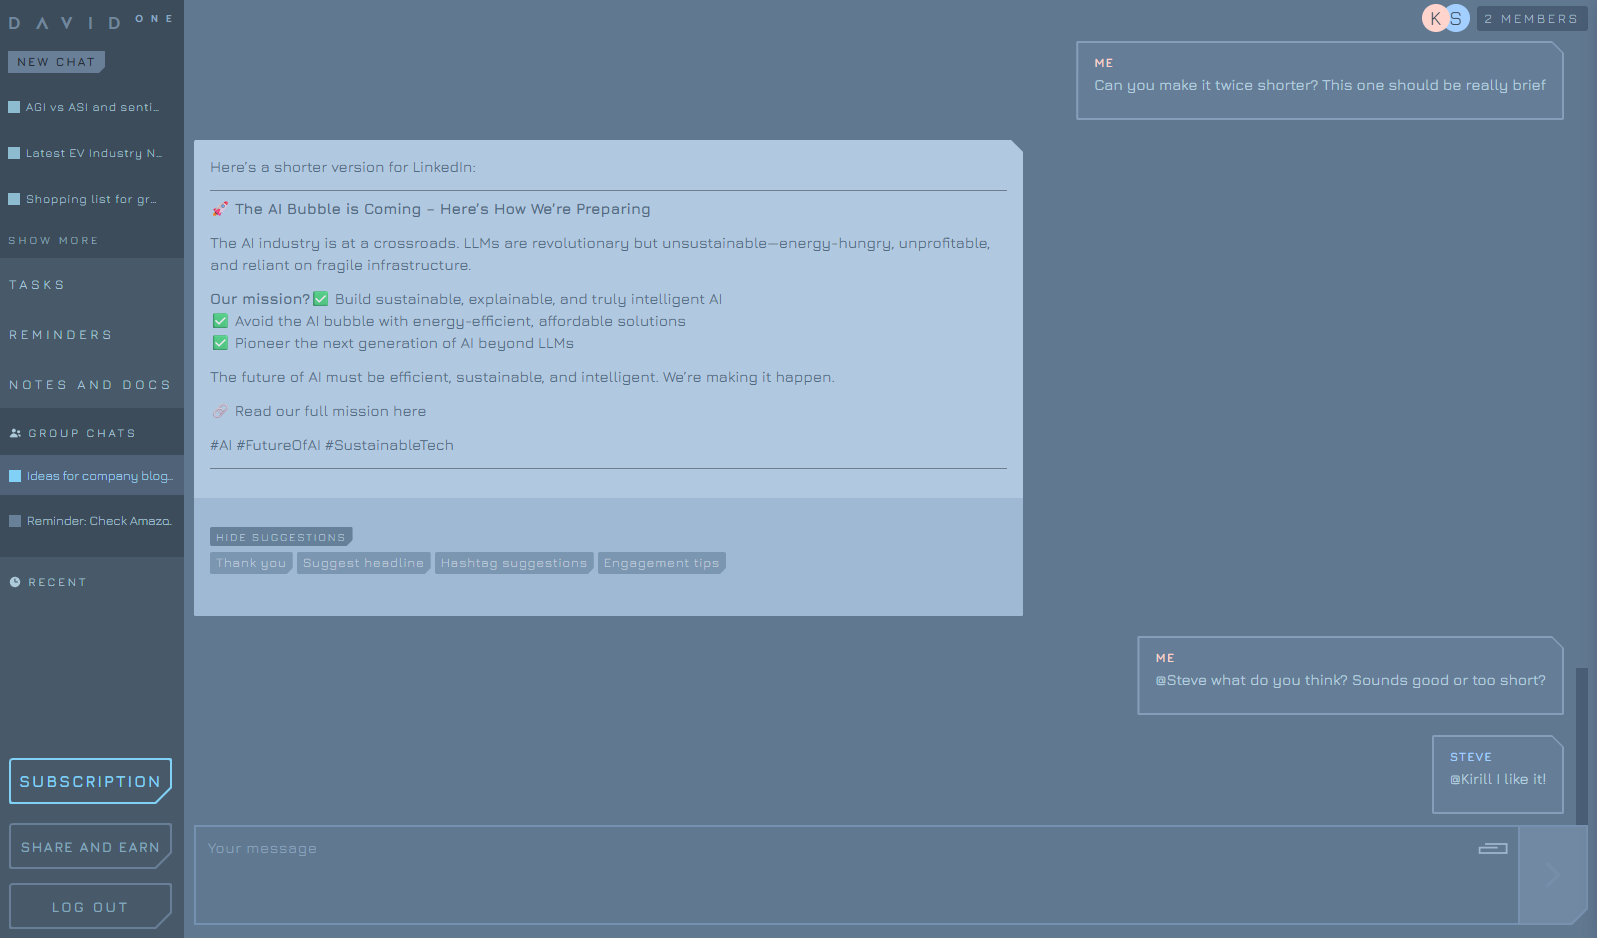This screenshot has width=1597, height=938.
Task: Click the checkmark next to Avoid the AI bubble
Action: [220, 321]
